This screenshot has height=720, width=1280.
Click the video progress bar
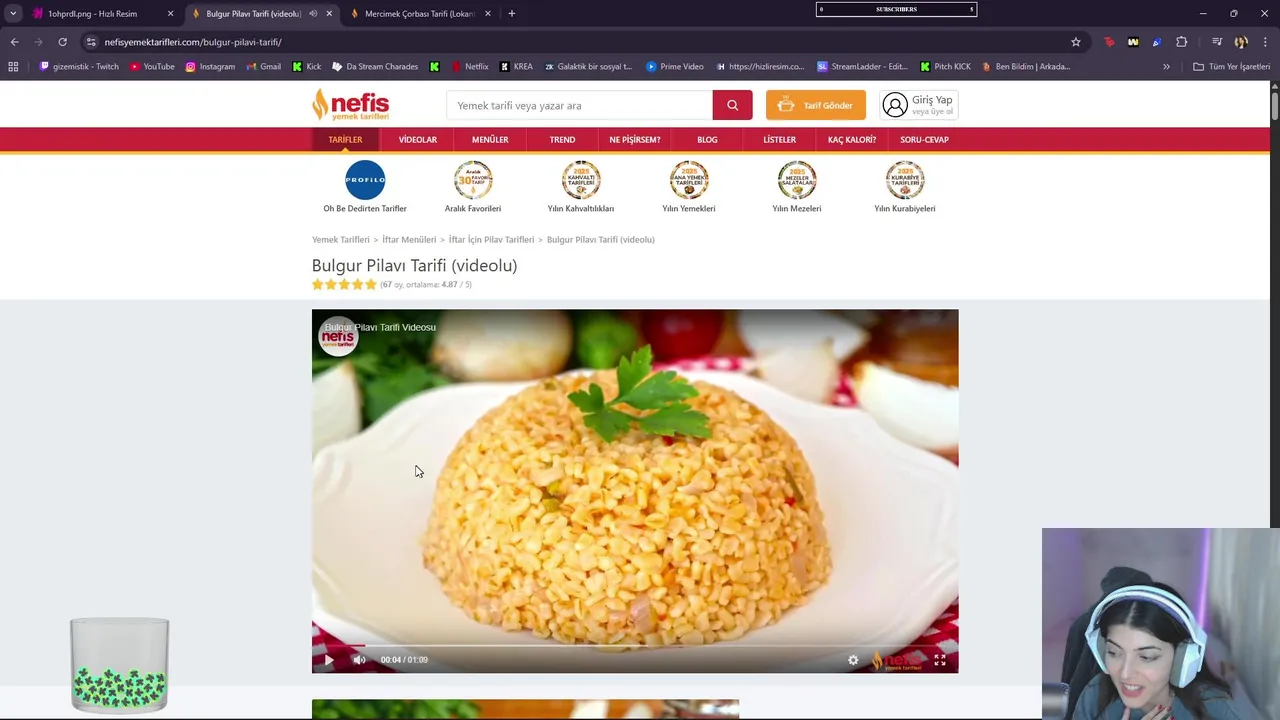pyautogui.click(x=635, y=646)
